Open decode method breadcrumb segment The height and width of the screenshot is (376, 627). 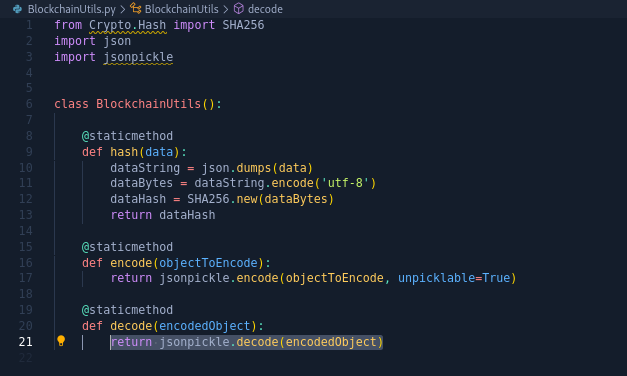click(265, 9)
